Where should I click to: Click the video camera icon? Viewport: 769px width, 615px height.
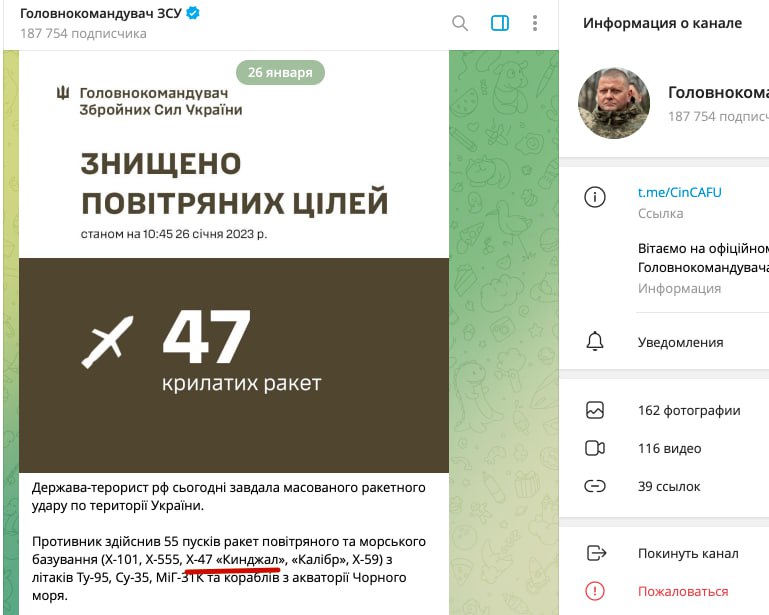pos(595,448)
